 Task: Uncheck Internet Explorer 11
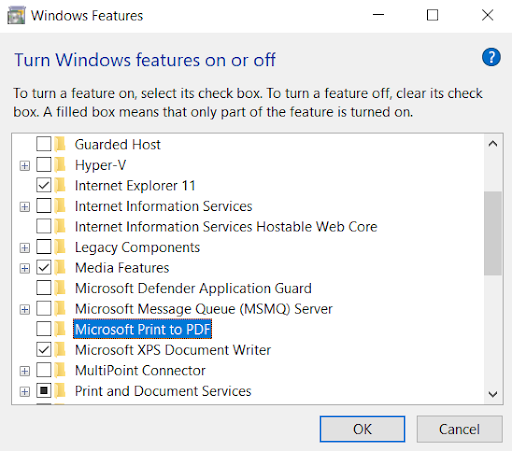pos(44,185)
